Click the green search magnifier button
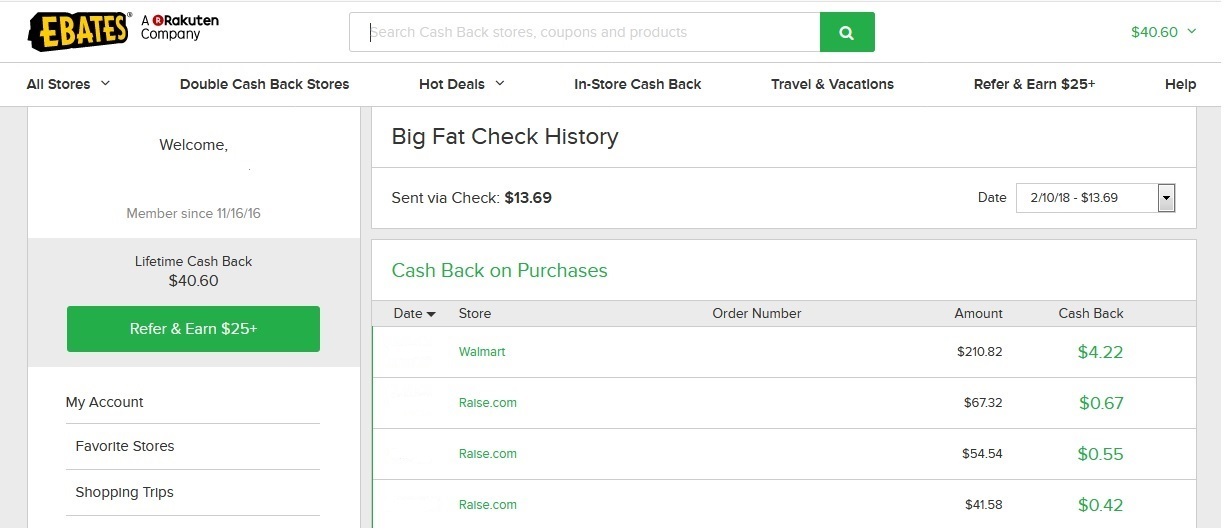The width and height of the screenshot is (1226, 530). pyautogui.click(x=847, y=32)
